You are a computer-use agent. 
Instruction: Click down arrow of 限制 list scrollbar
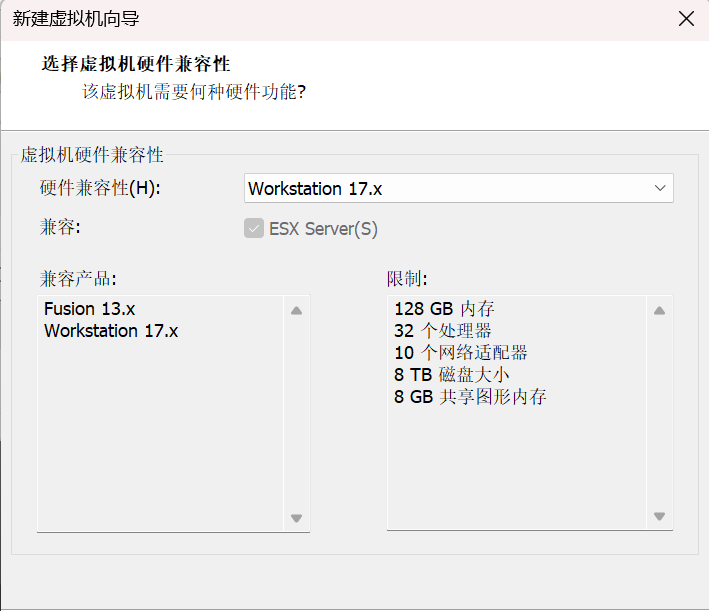(659, 516)
